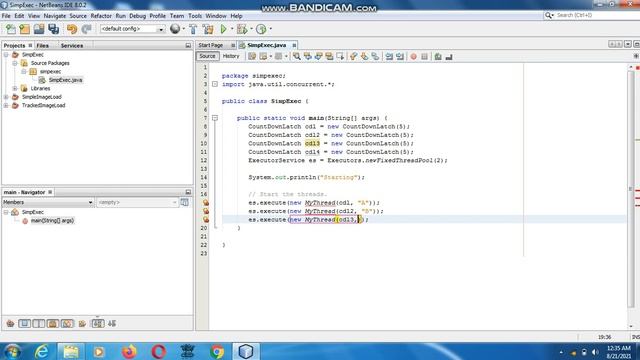
Task: Toggle Show Static Members filter in Navigator
Action: (x=39, y=324)
